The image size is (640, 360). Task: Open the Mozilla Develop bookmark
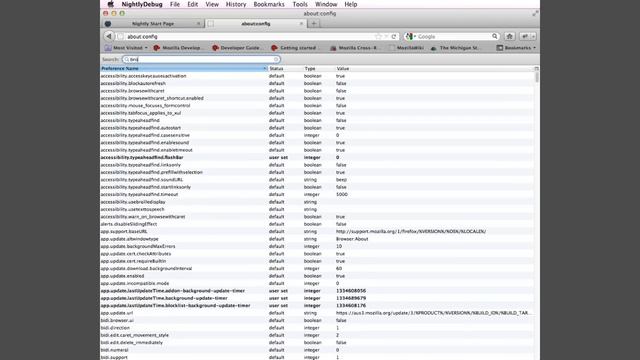(x=177, y=48)
